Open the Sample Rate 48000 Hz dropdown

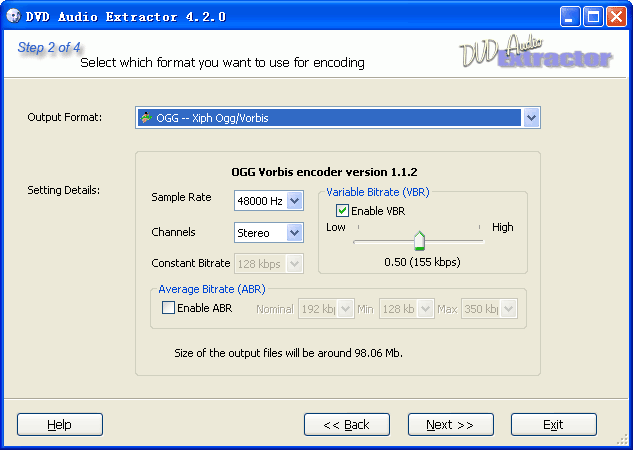[x=295, y=201]
